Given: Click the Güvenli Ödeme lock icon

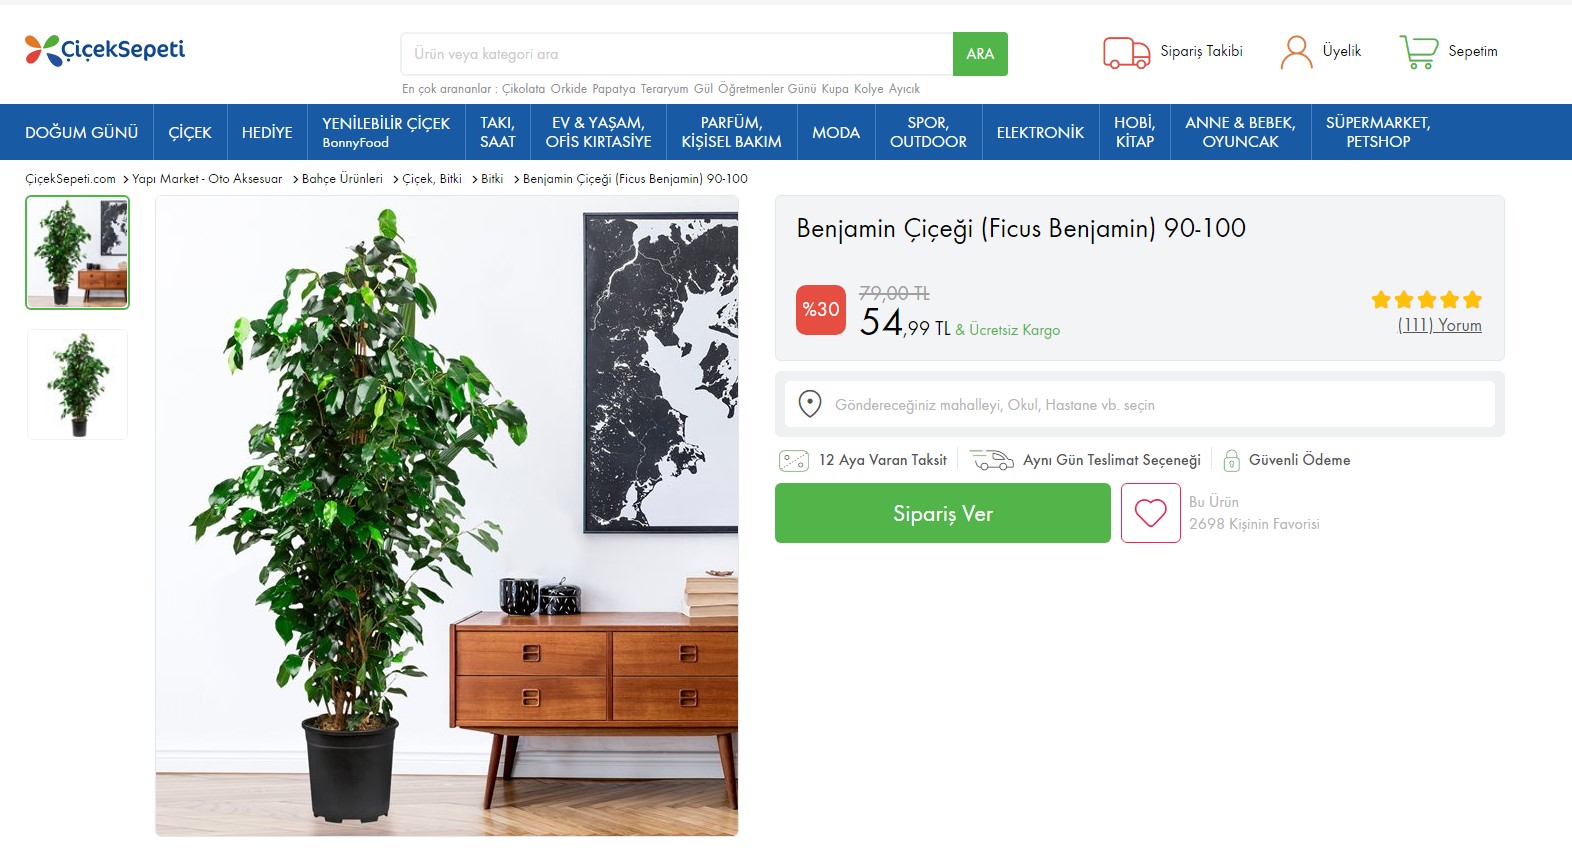Looking at the screenshot, I should click(1232, 460).
